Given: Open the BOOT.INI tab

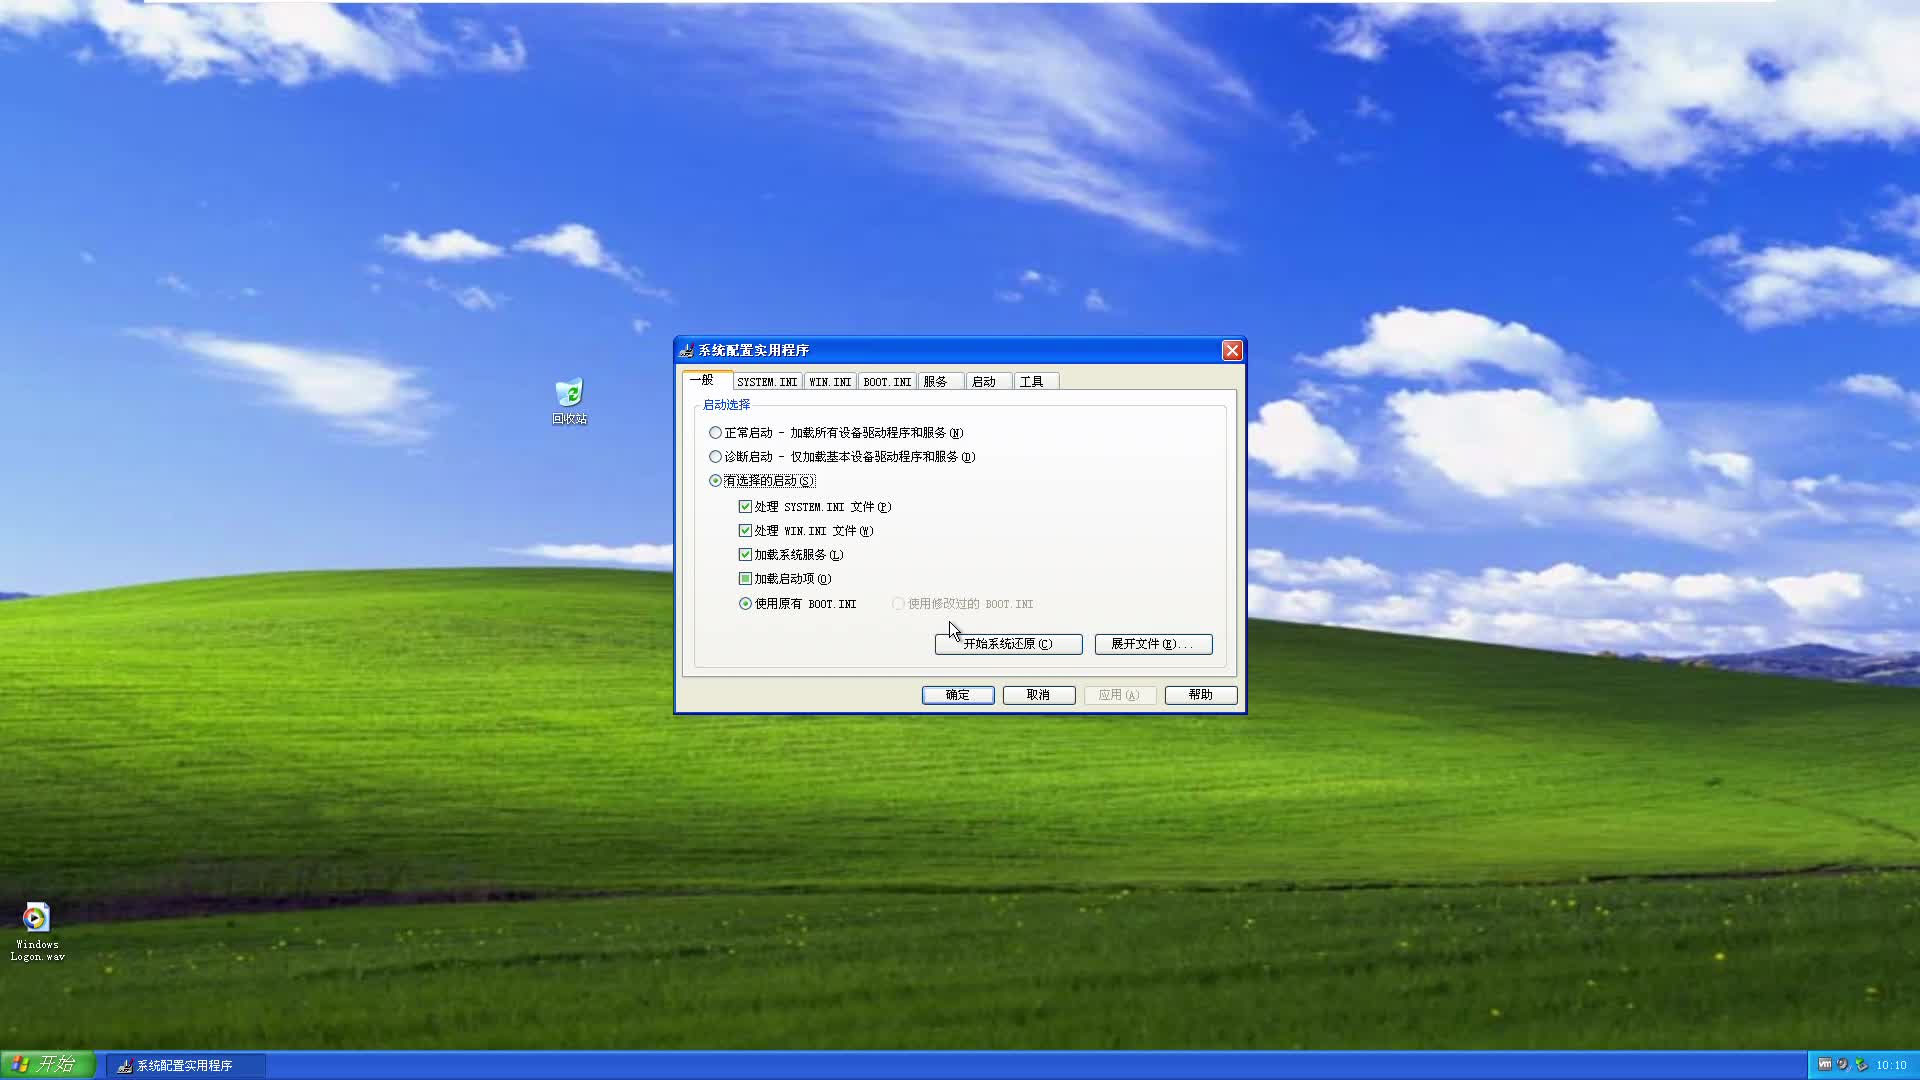Looking at the screenshot, I should click(886, 381).
